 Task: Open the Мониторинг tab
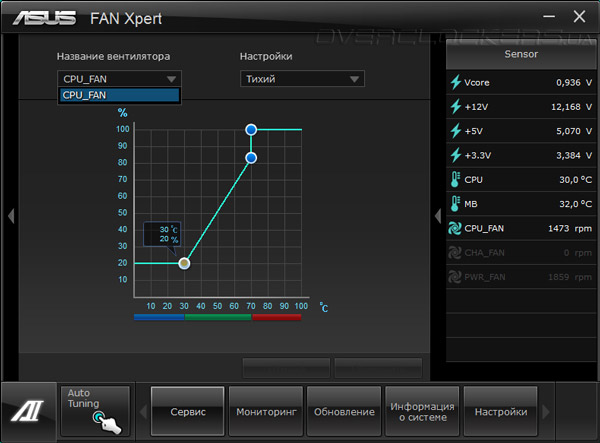click(x=266, y=411)
